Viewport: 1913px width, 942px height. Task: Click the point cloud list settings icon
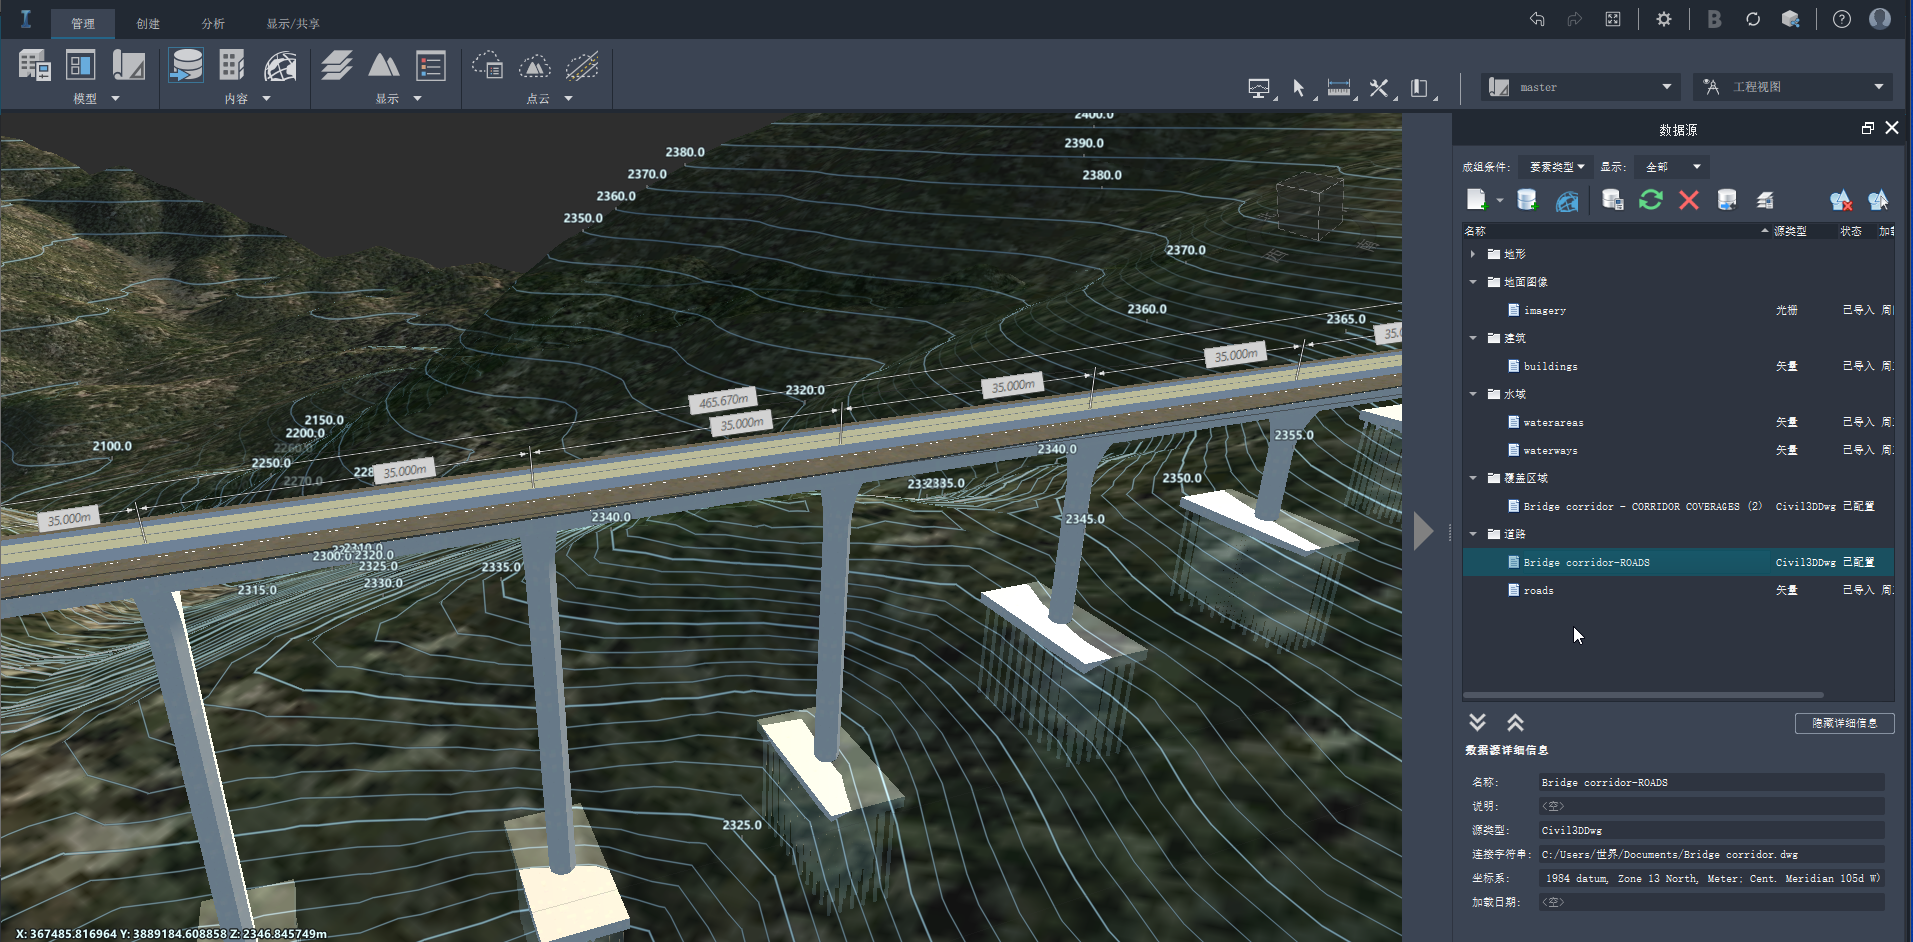pyautogui.click(x=488, y=67)
